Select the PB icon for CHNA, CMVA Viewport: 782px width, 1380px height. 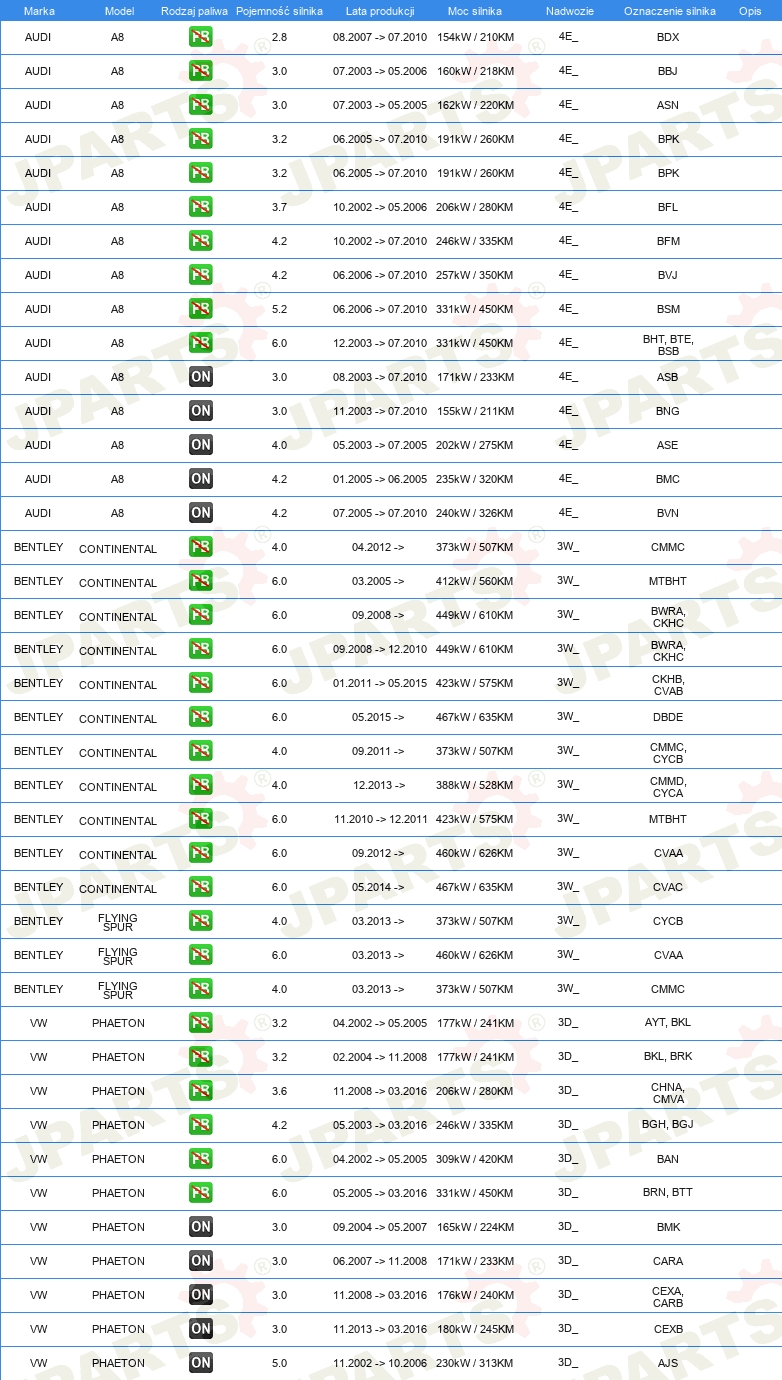pos(201,1091)
